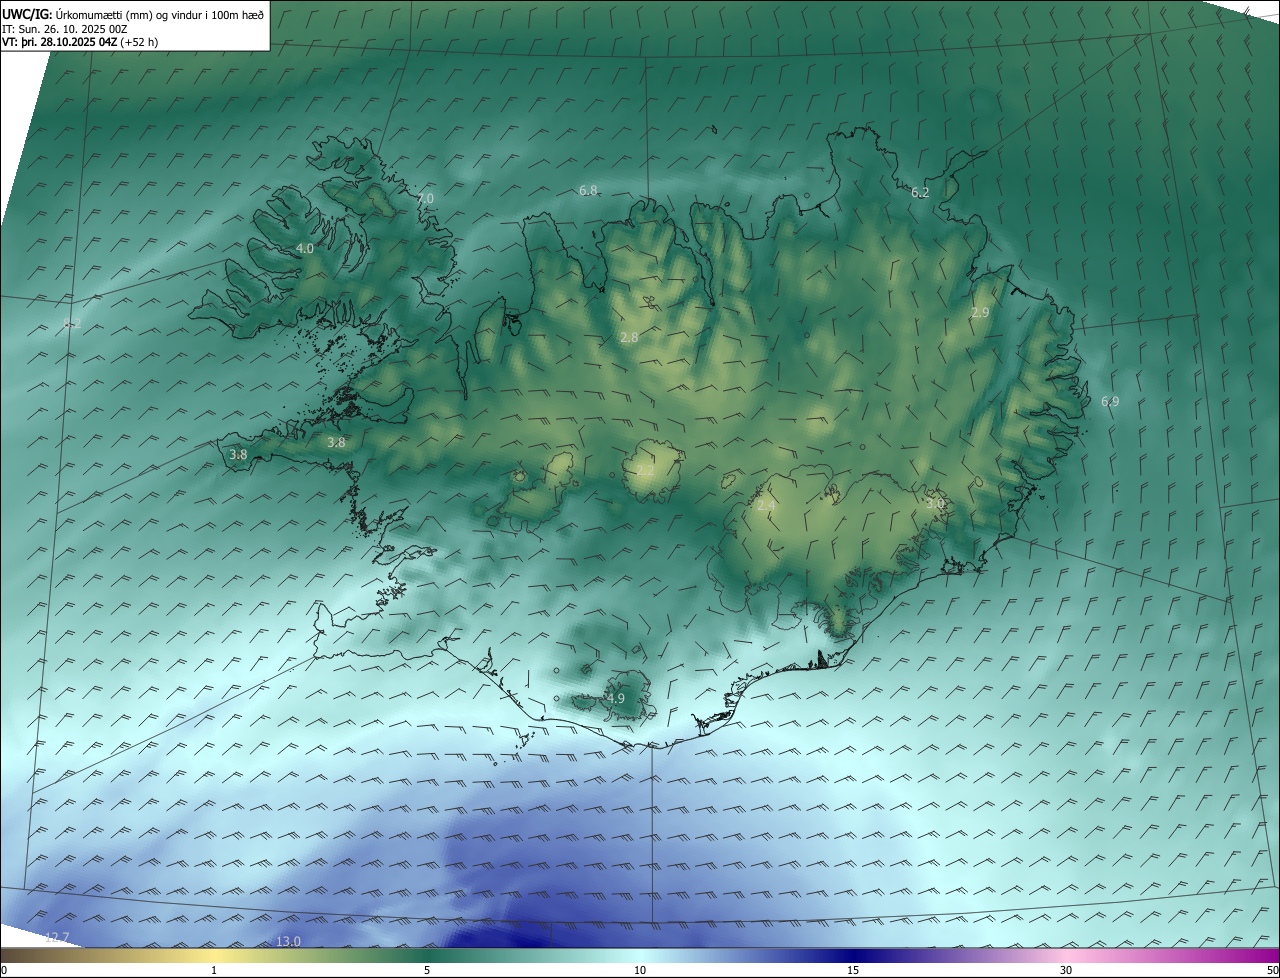Viewport: 1280px width, 978px height.
Task: Click the 0 tick on the color scale
Action: [x=4, y=970]
